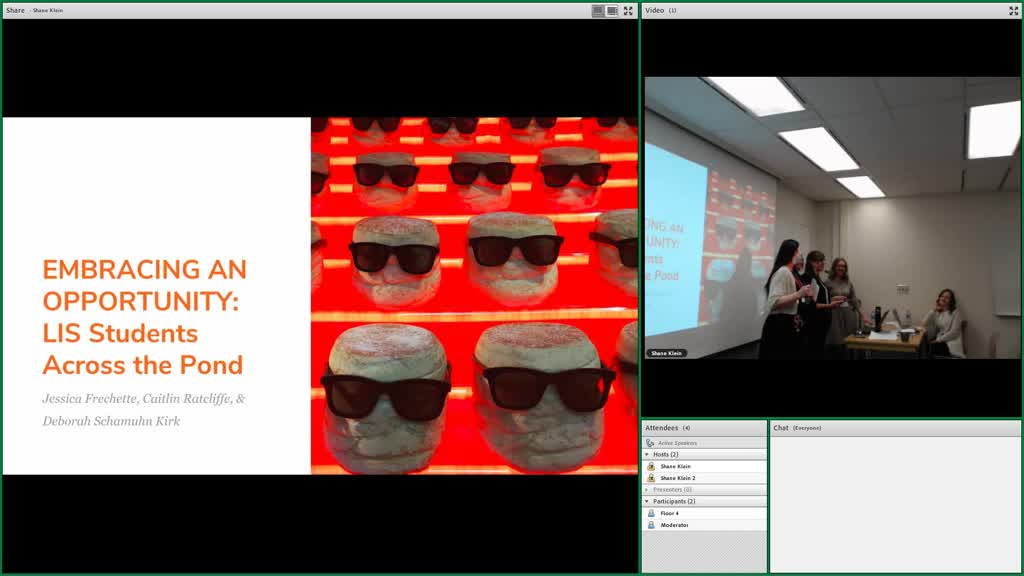Select the second layout view icon in Share pod
This screenshot has width=1024, height=576.
coord(612,10)
